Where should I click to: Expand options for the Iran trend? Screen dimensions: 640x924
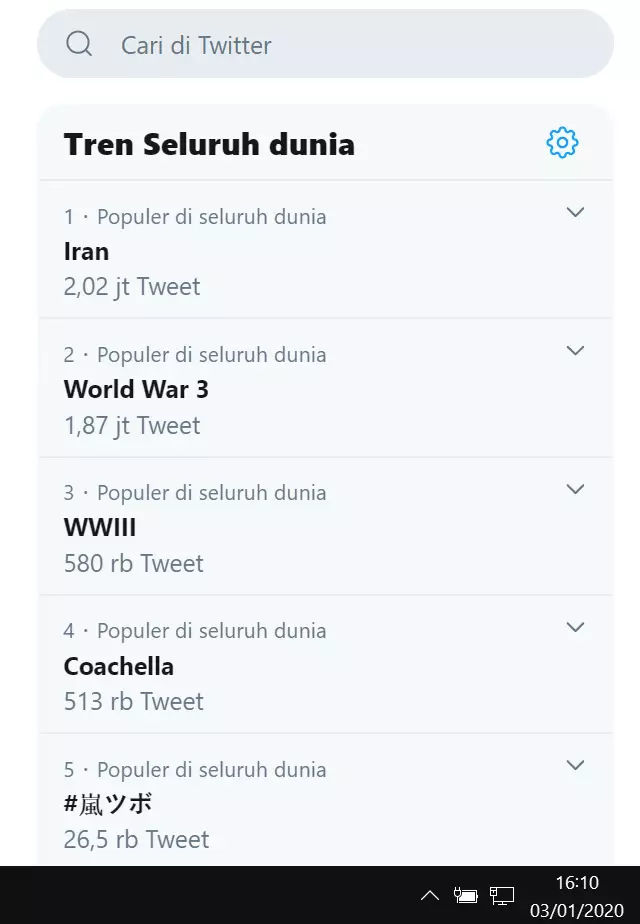click(575, 212)
